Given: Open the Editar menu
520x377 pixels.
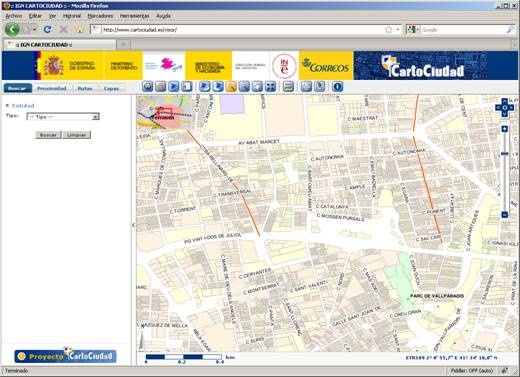Looking at the screenshot, I should tap(35, 16).
